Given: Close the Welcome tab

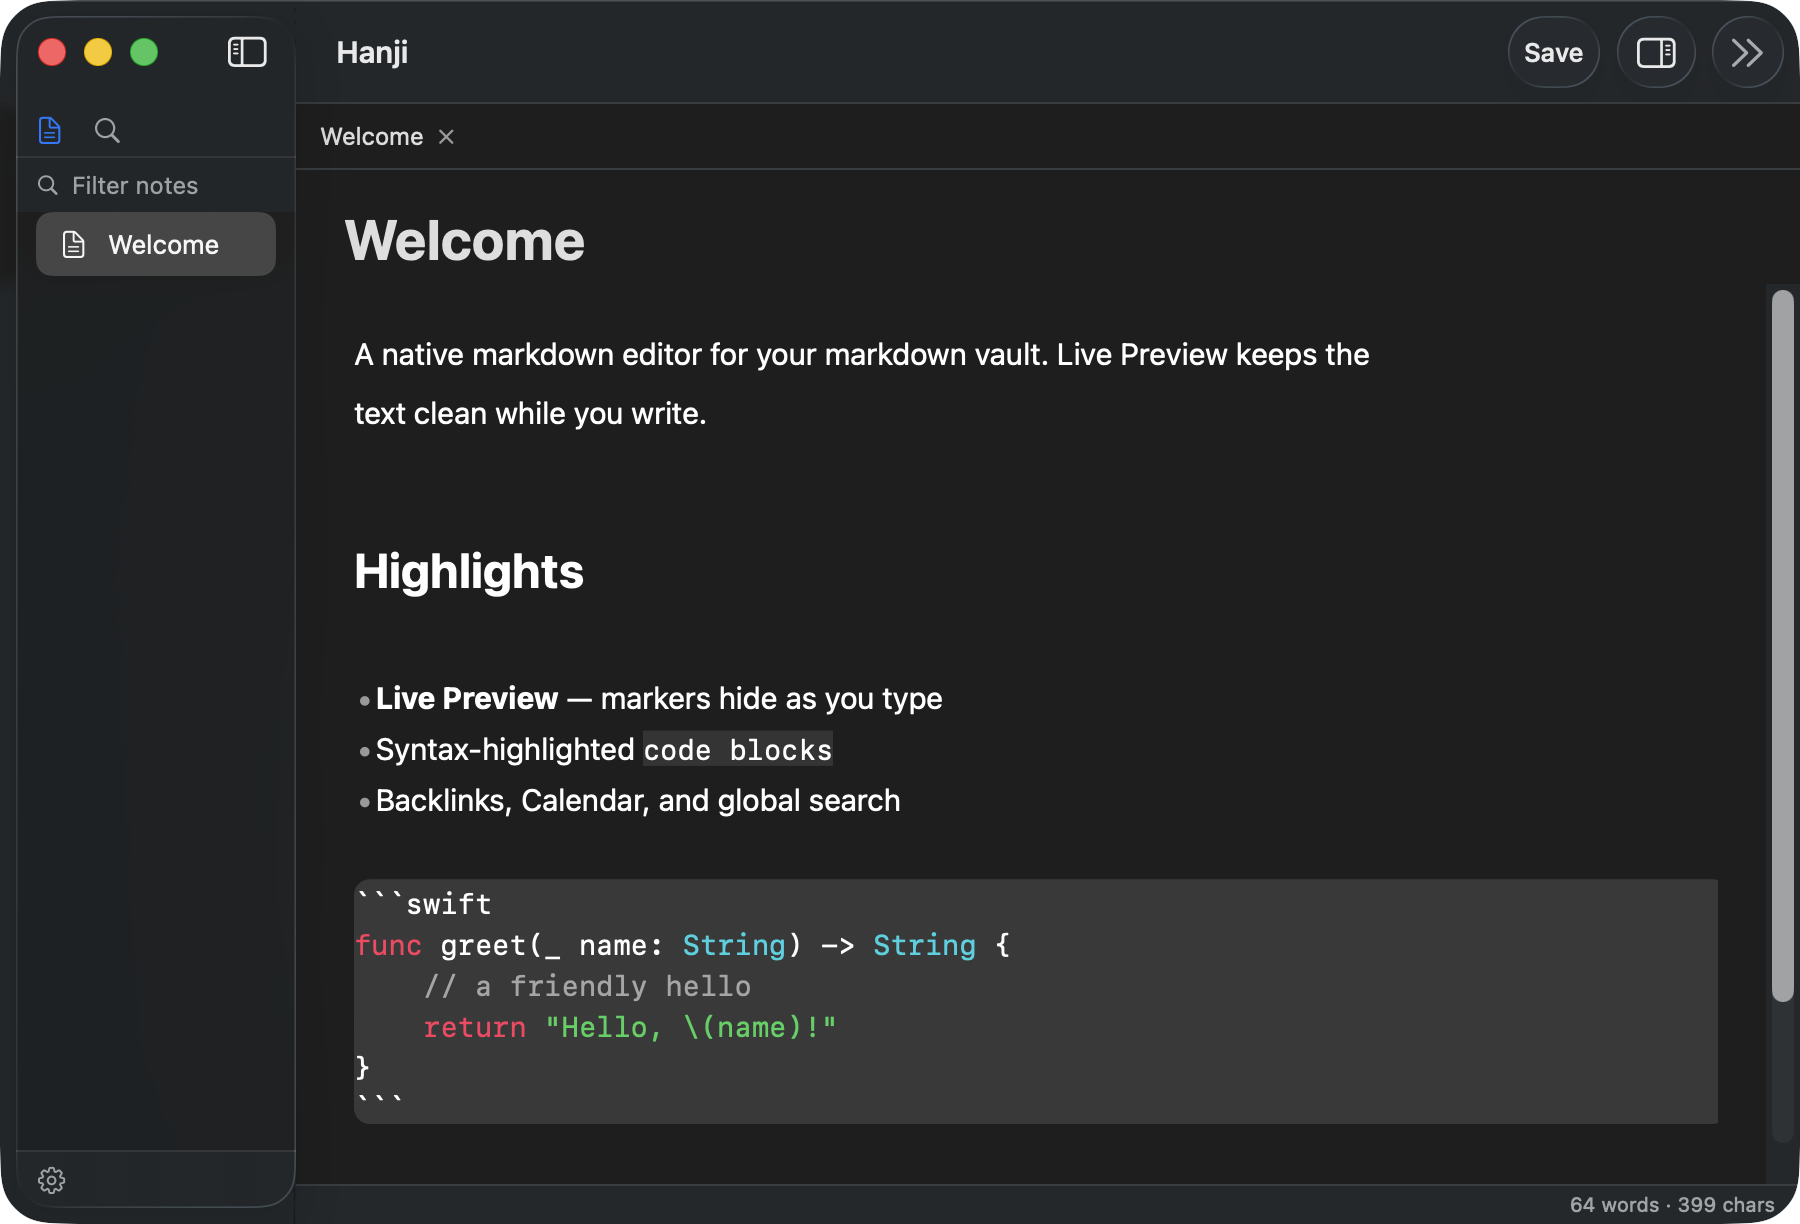Looking at the screenshot, I should (446, 137).
